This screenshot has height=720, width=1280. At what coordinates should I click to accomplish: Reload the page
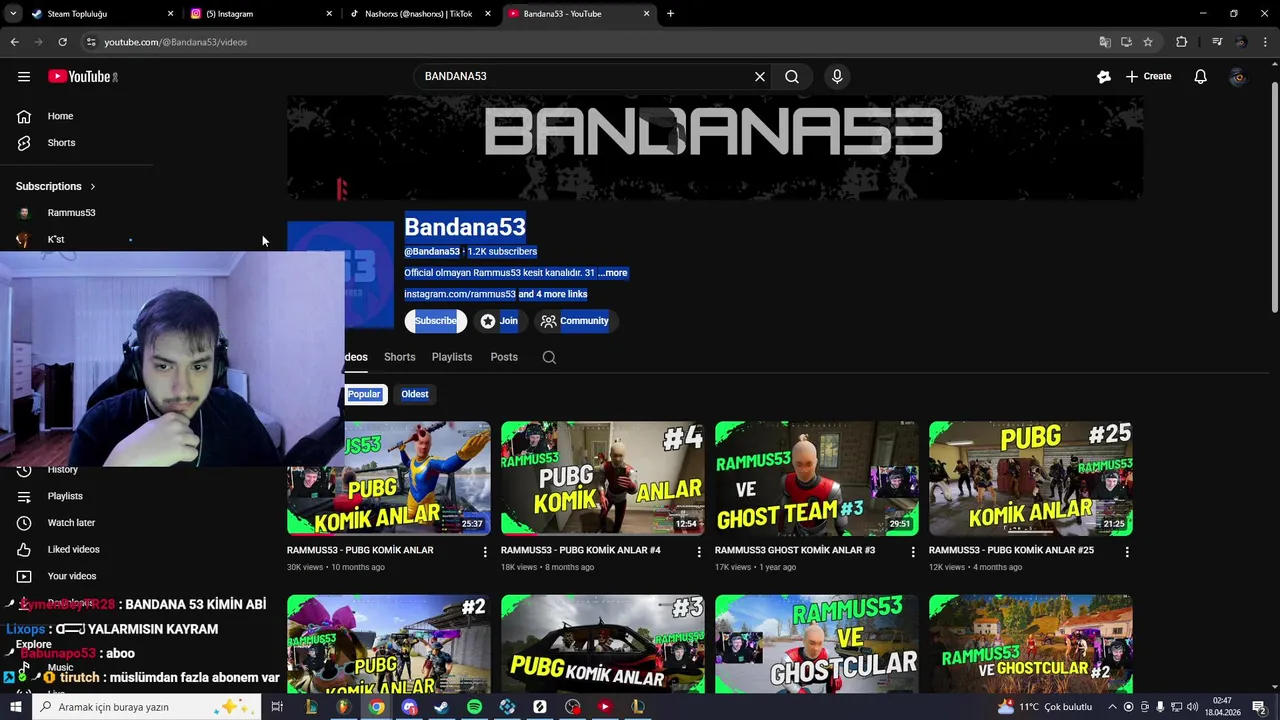[x=62, y=42]
